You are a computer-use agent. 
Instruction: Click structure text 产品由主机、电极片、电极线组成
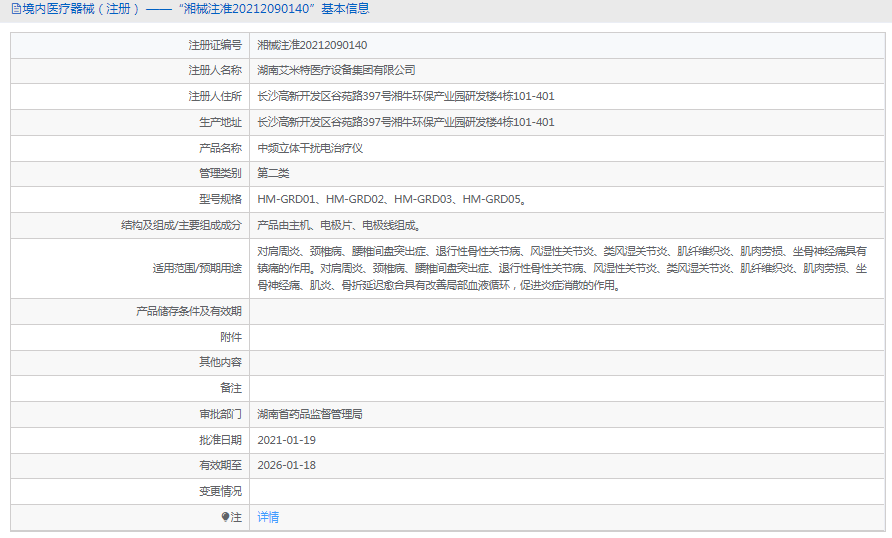click(339, 225)
